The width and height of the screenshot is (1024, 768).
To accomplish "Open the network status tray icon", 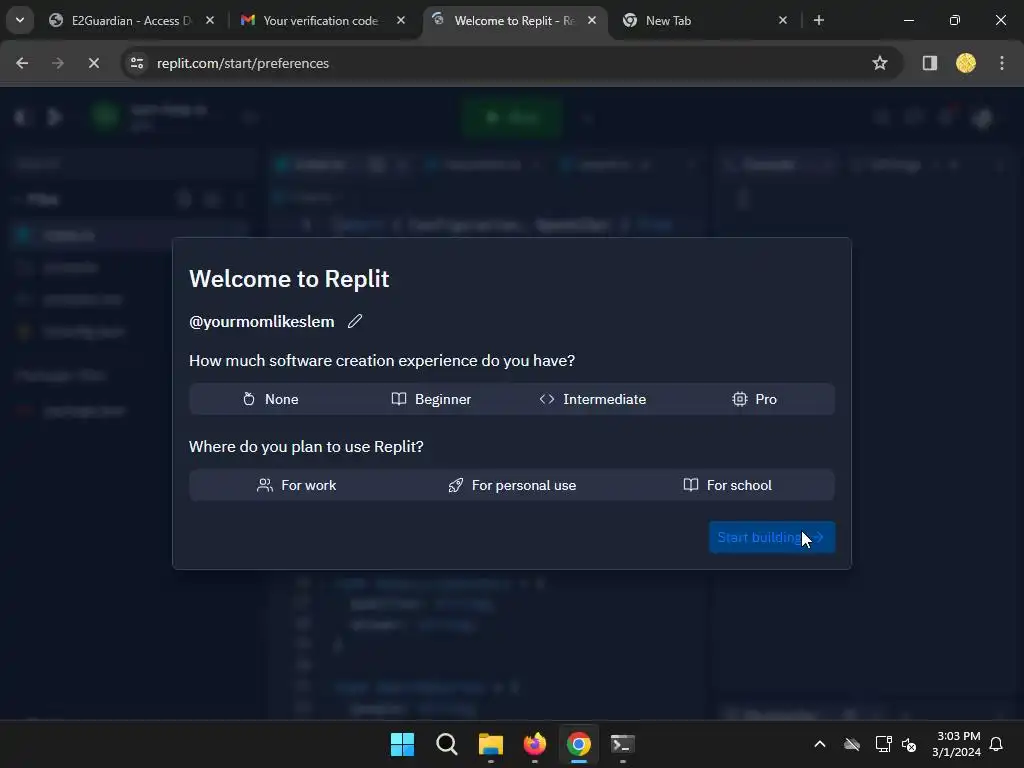I will (x=883, y=744).
